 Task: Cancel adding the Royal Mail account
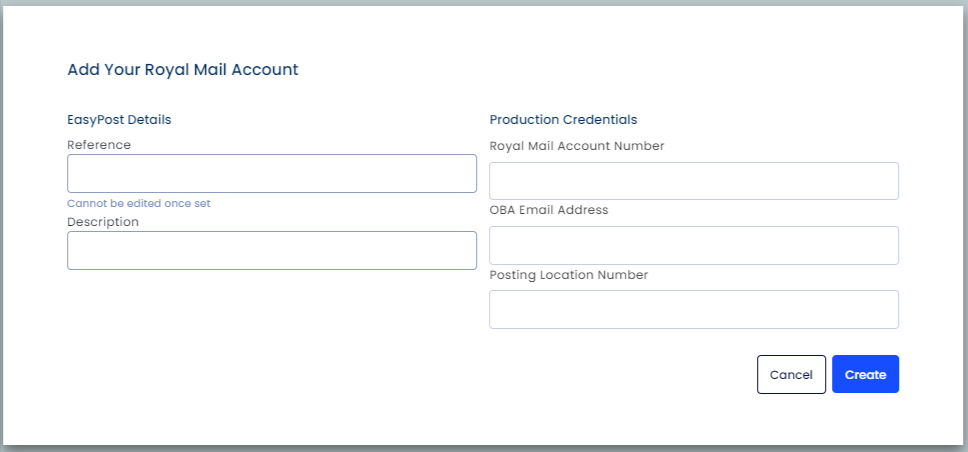[x=791, y=374]
